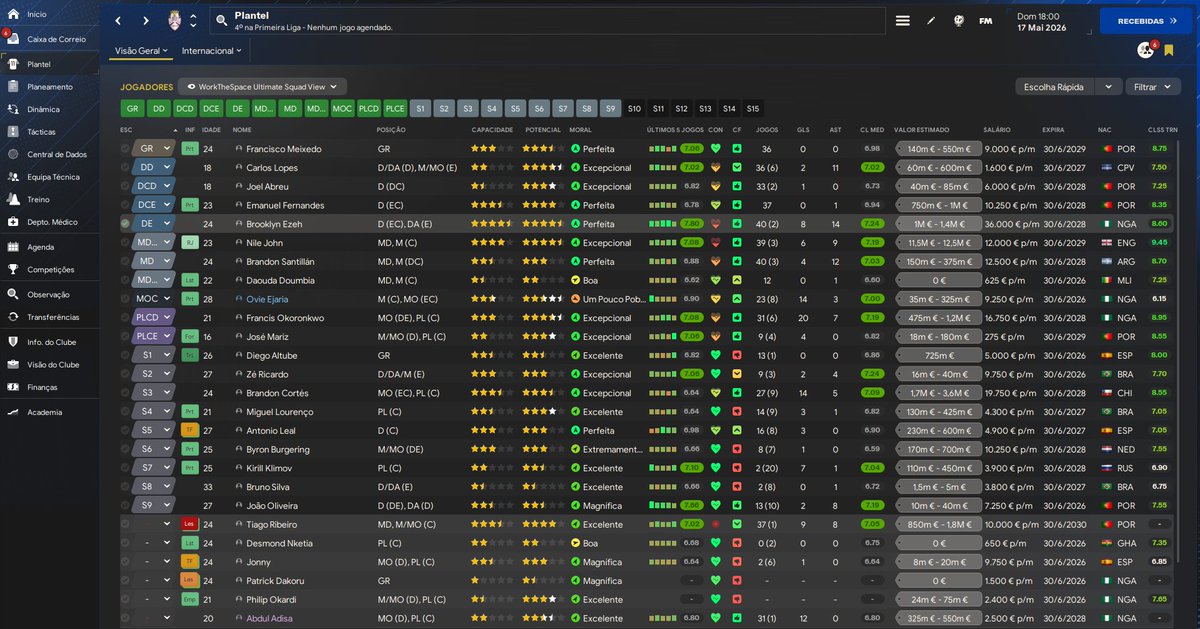Tick selection circle for Ovie Ejaria

coord(125,299)
